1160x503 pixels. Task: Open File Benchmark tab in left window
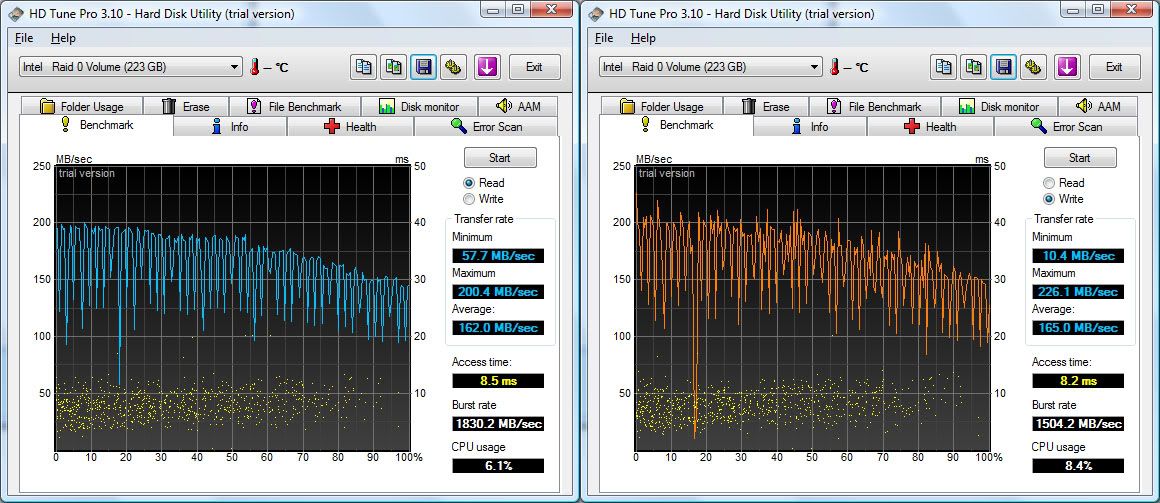point(295,107)
